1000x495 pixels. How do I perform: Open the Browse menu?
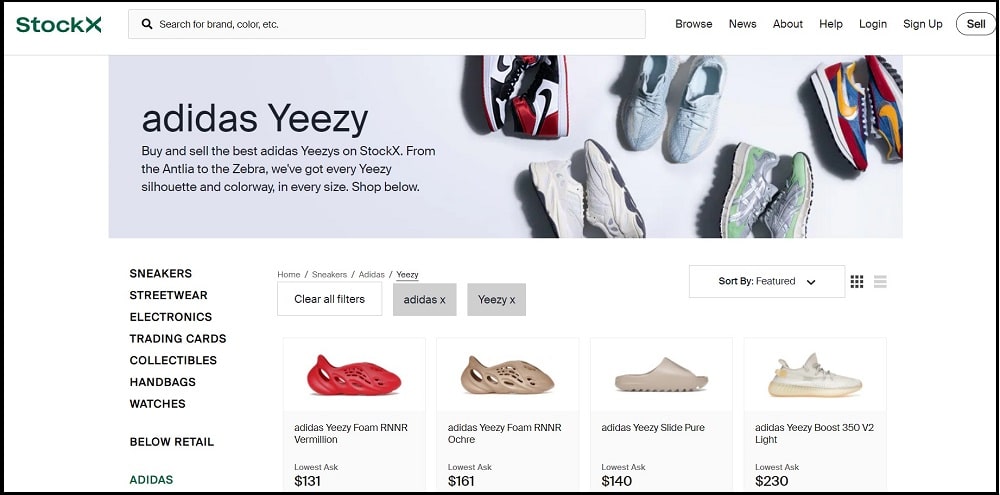pos(694,24)
